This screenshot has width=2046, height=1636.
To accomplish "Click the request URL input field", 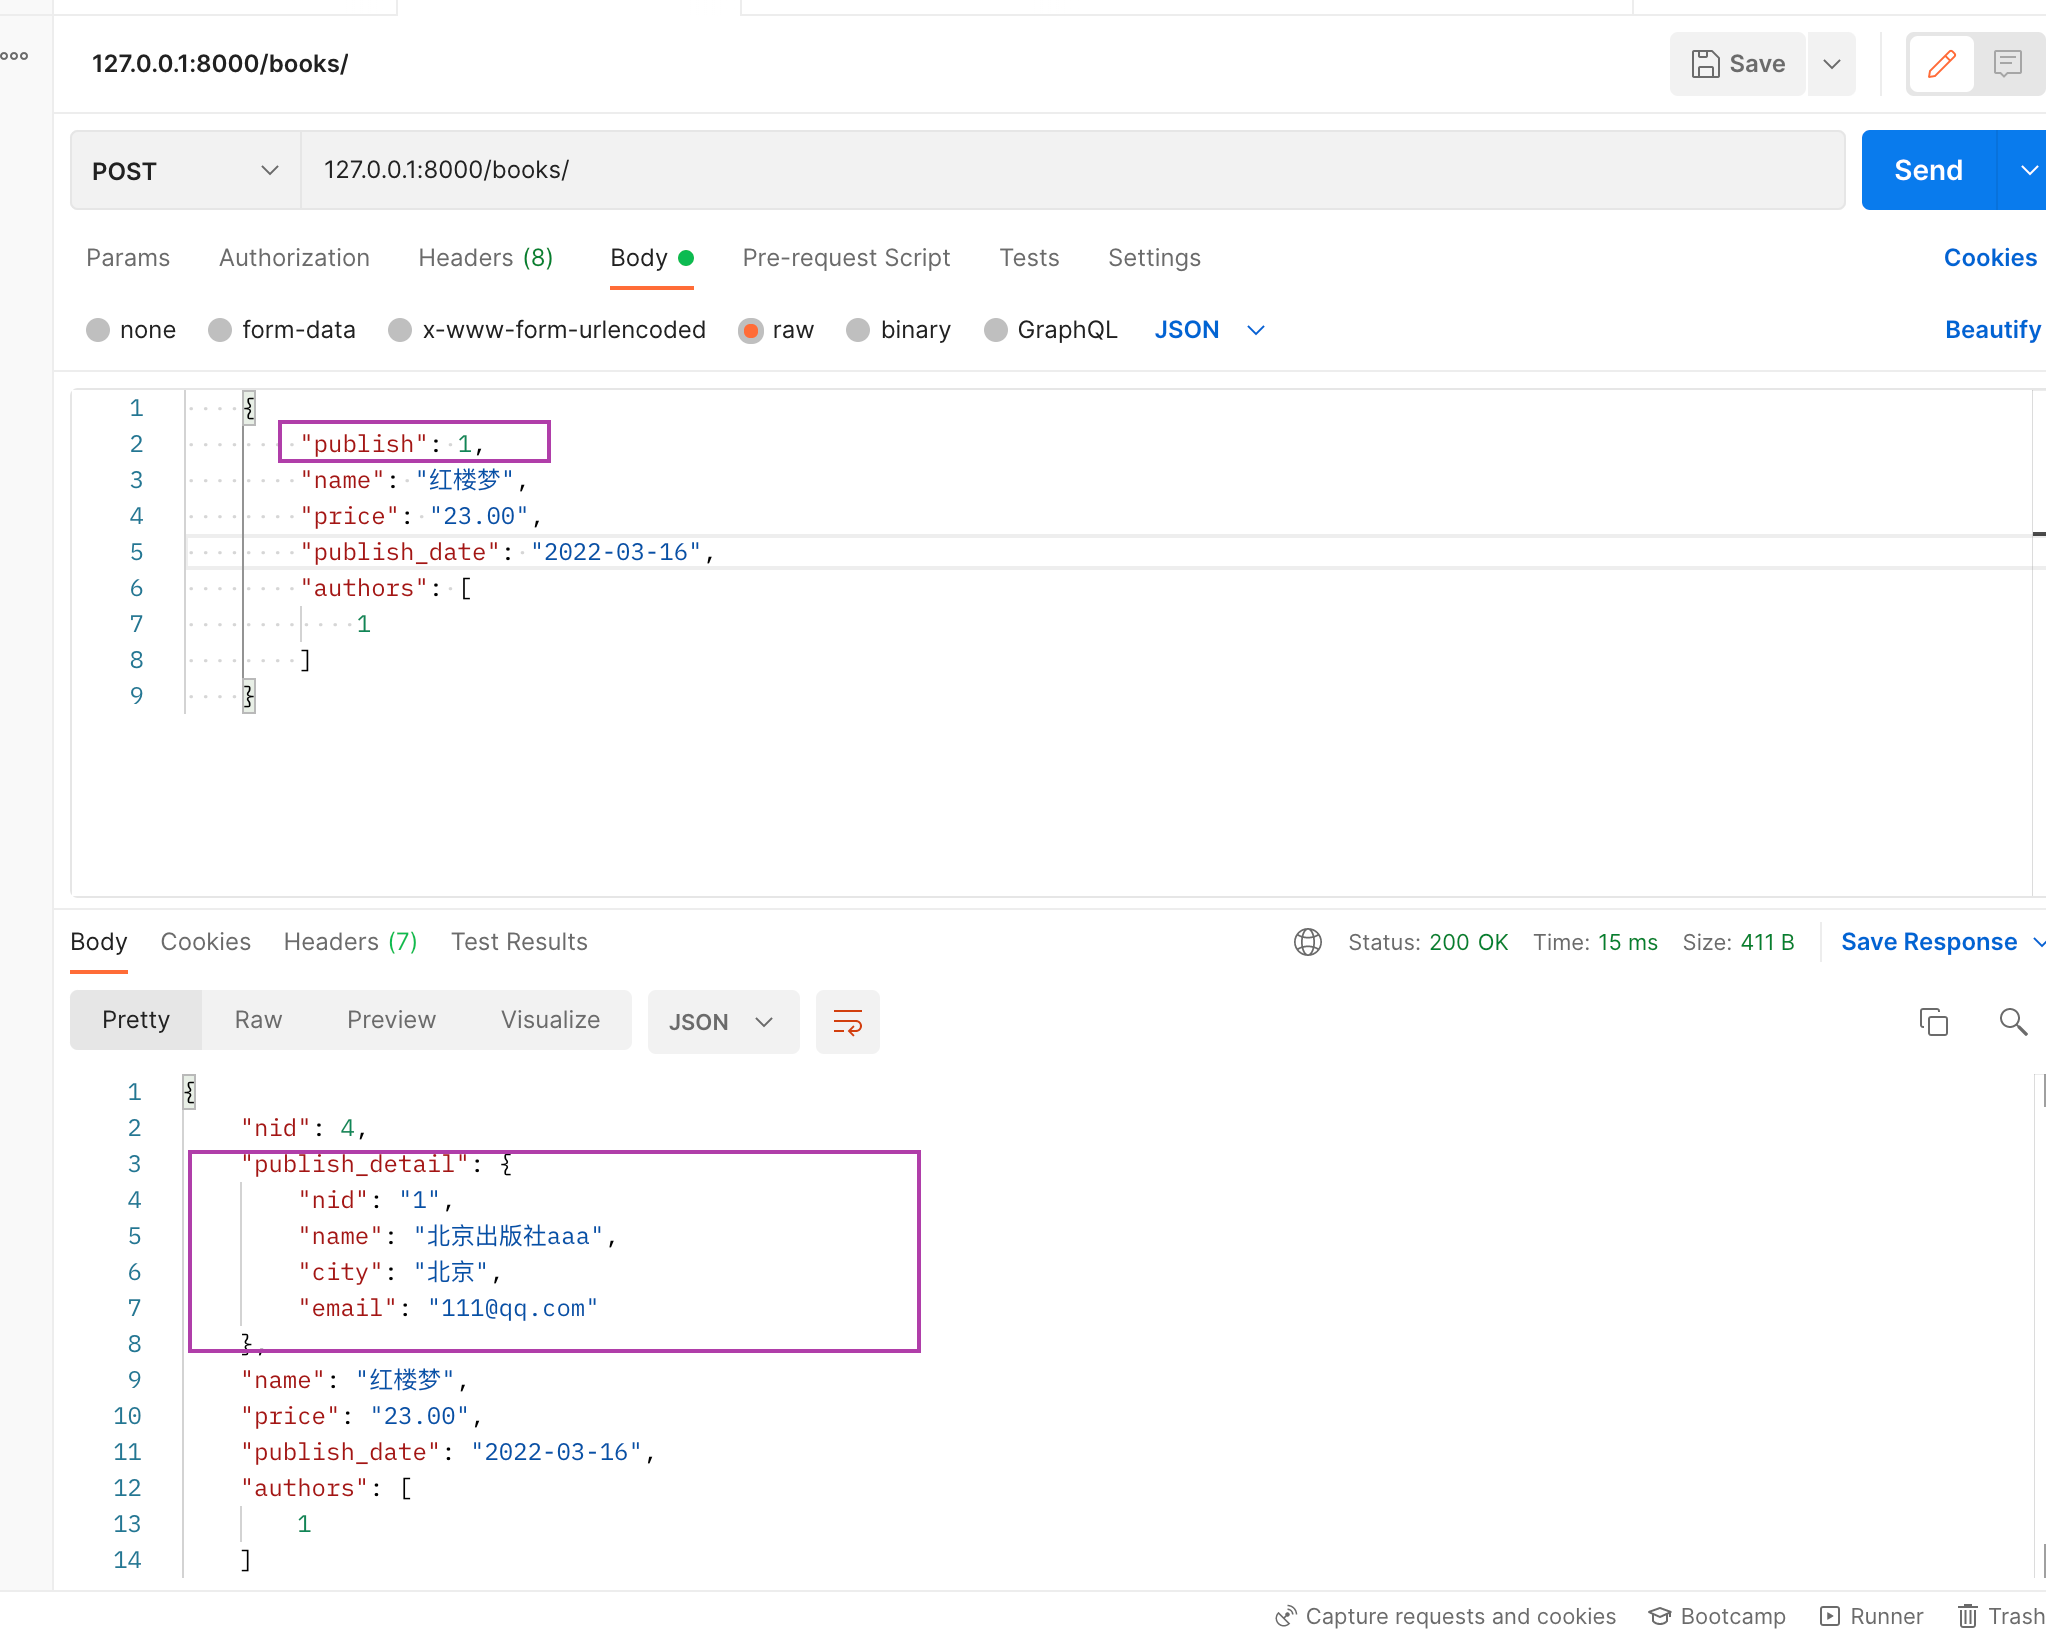I will click(x=1072, y=170).
